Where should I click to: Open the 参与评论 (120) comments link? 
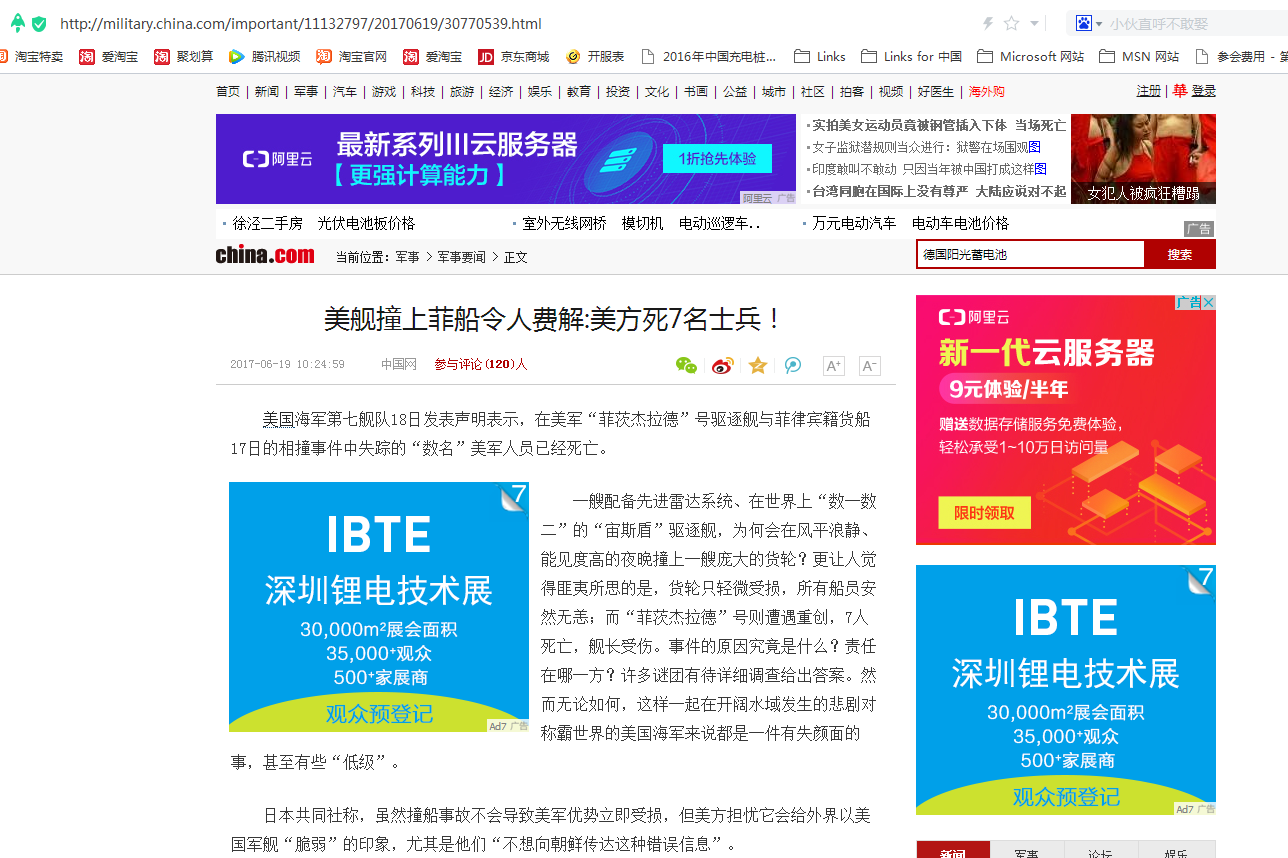pos(480,364)
